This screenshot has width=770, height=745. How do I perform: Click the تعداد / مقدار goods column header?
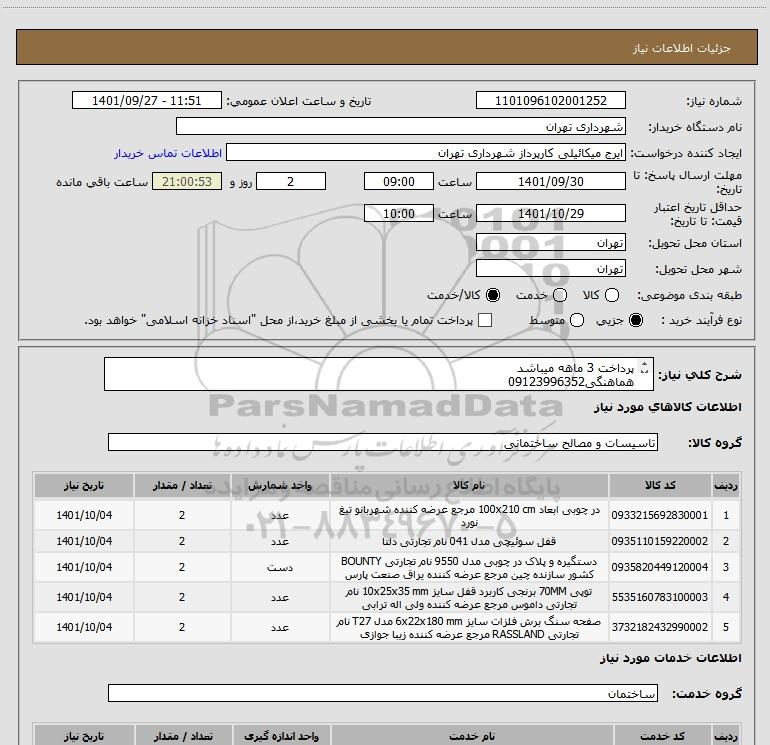182,485
